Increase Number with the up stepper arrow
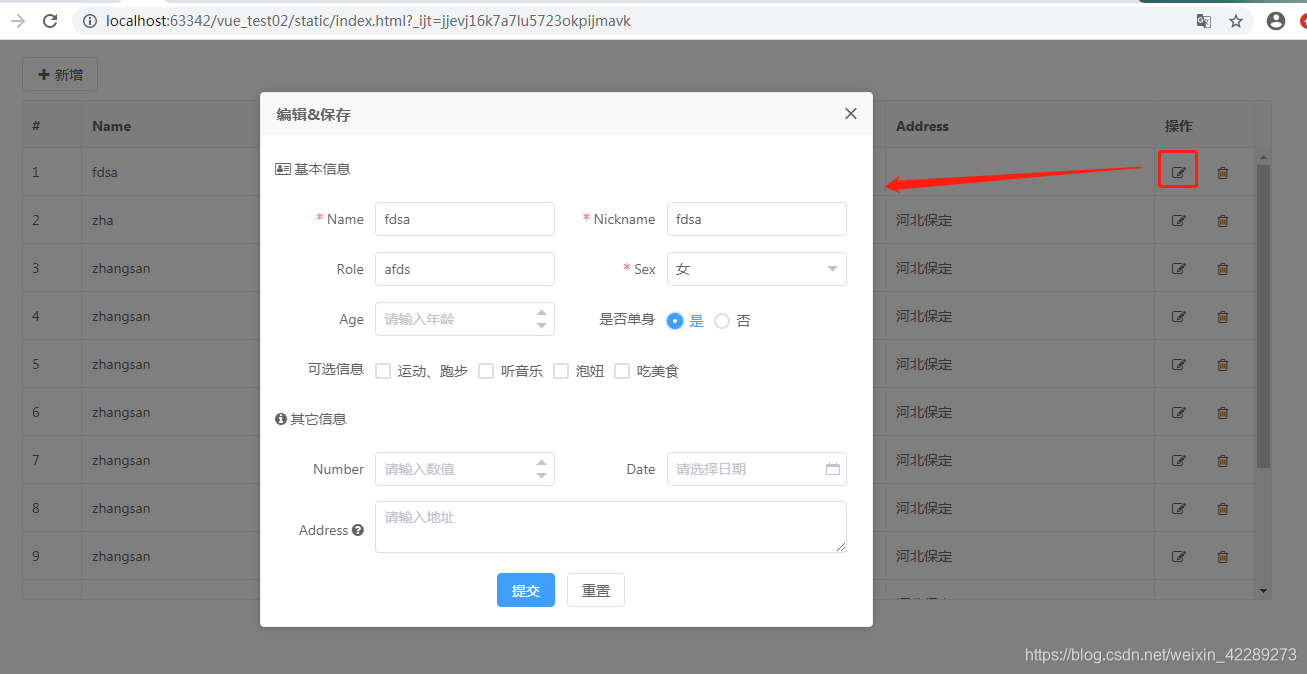 pyautogui.click(x=541, y=462)
